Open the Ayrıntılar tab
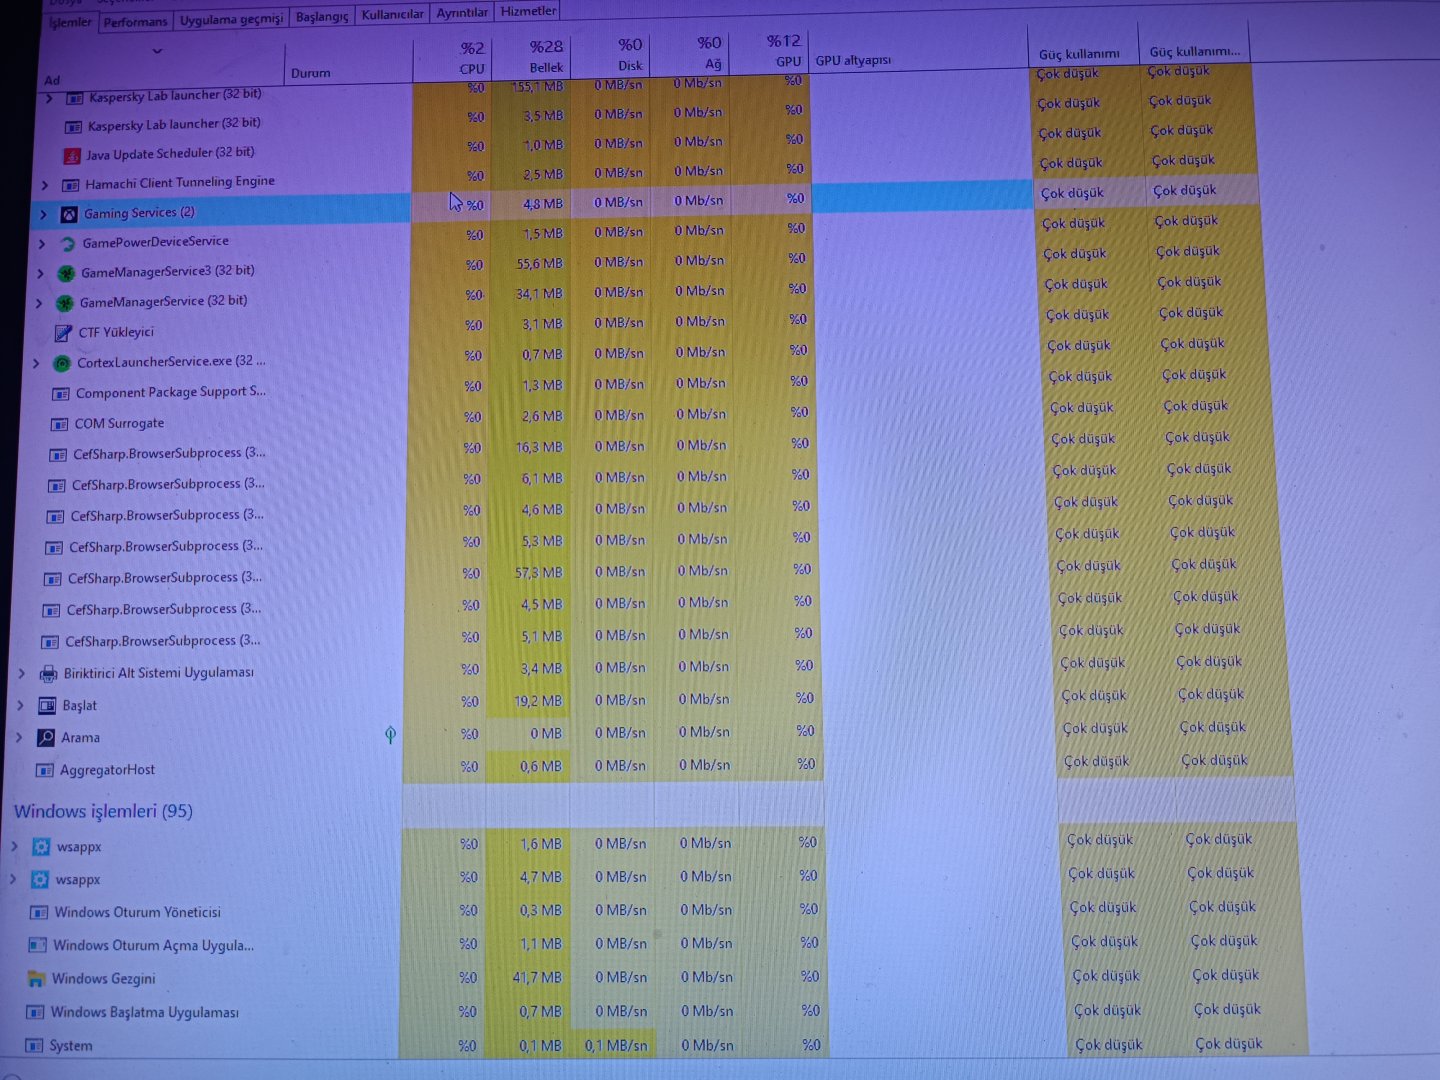This screenshot has width=1440, height=1080. click(x=462, y=13)
